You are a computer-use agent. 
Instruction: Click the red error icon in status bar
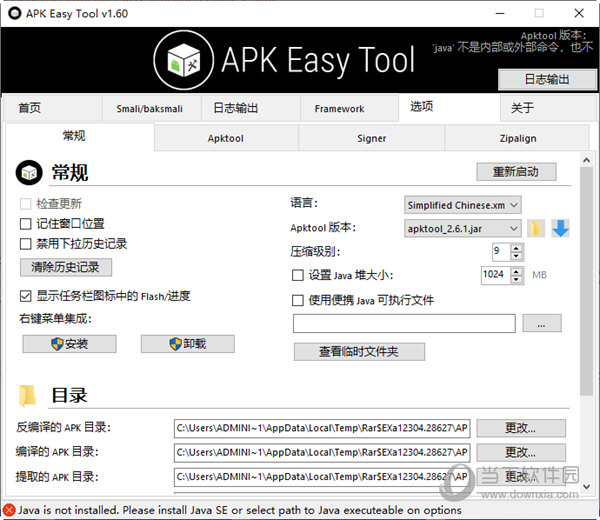9,510
